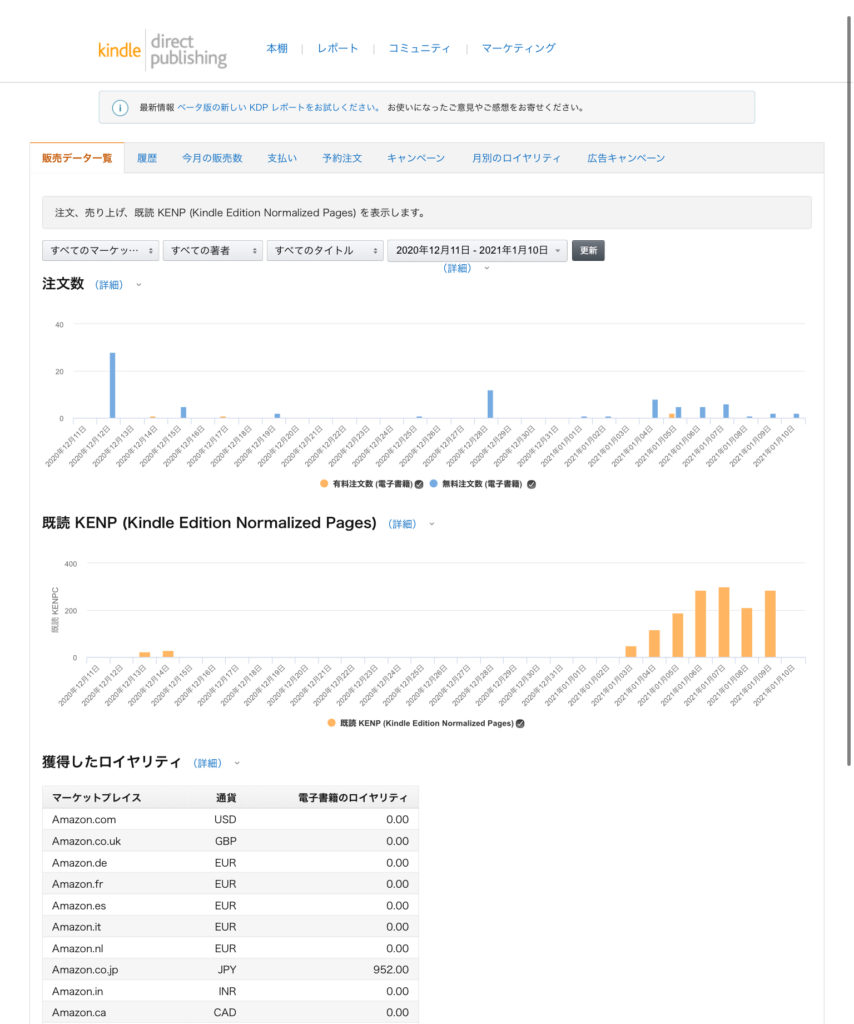
Task: Click 詳細 link beside 注文数
Action: point(109,285)
